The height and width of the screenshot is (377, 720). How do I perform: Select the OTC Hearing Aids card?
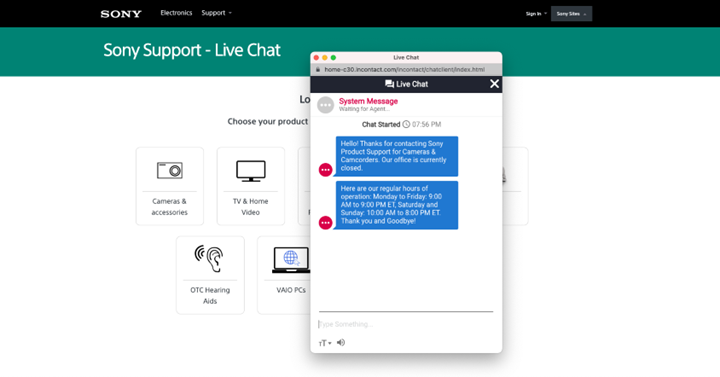[x=210, y=275]
